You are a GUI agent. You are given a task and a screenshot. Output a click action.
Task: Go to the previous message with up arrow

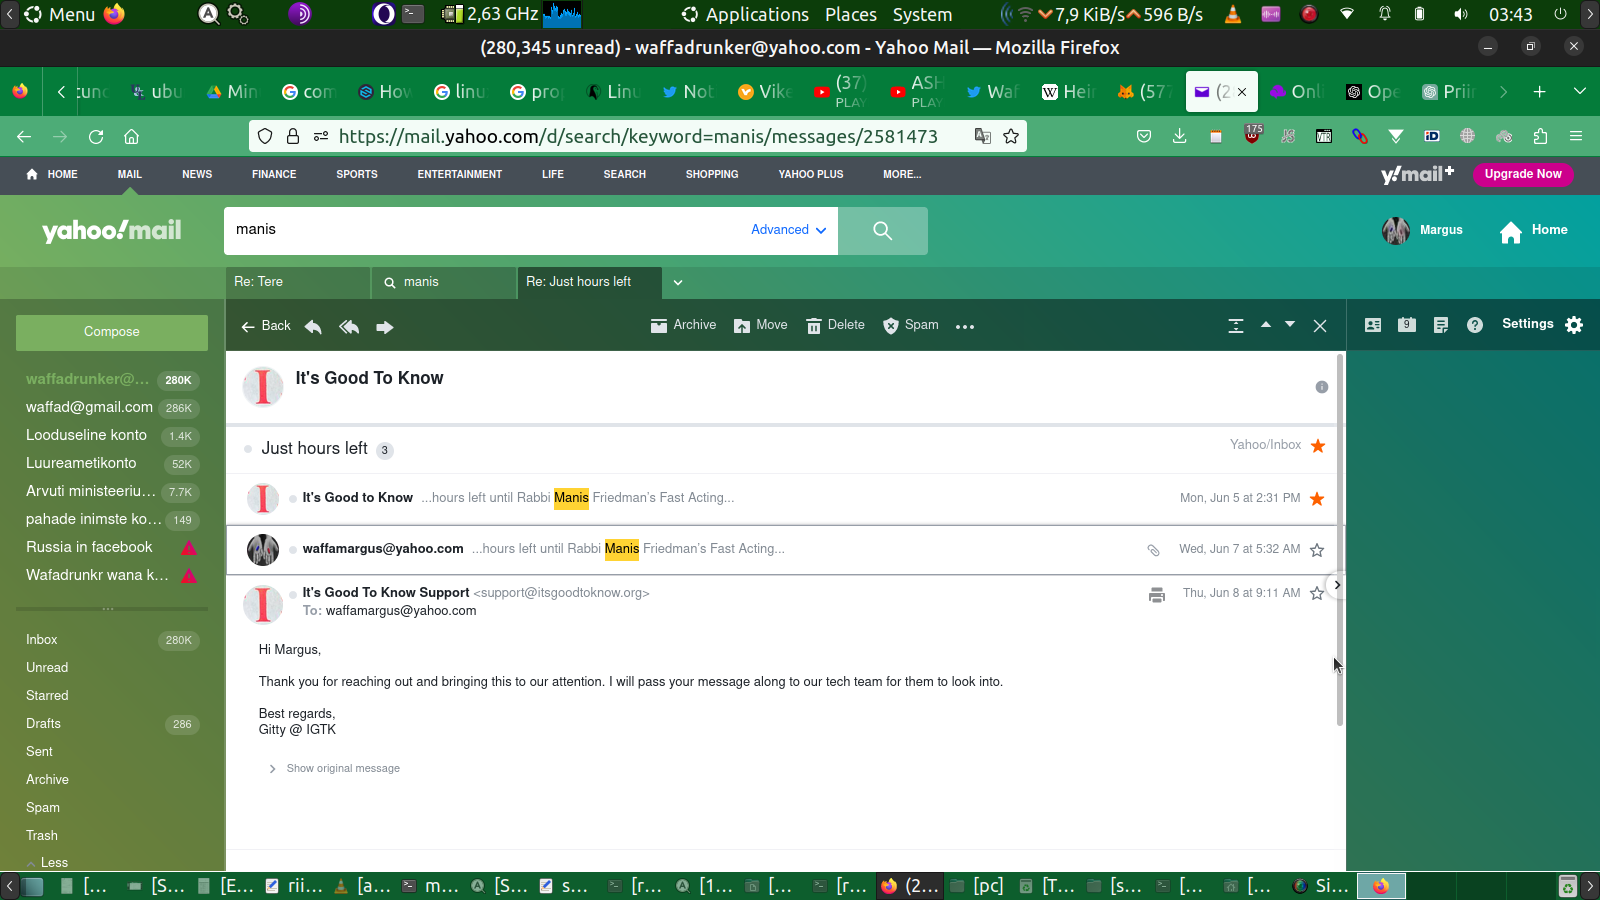pos(1266,325)
